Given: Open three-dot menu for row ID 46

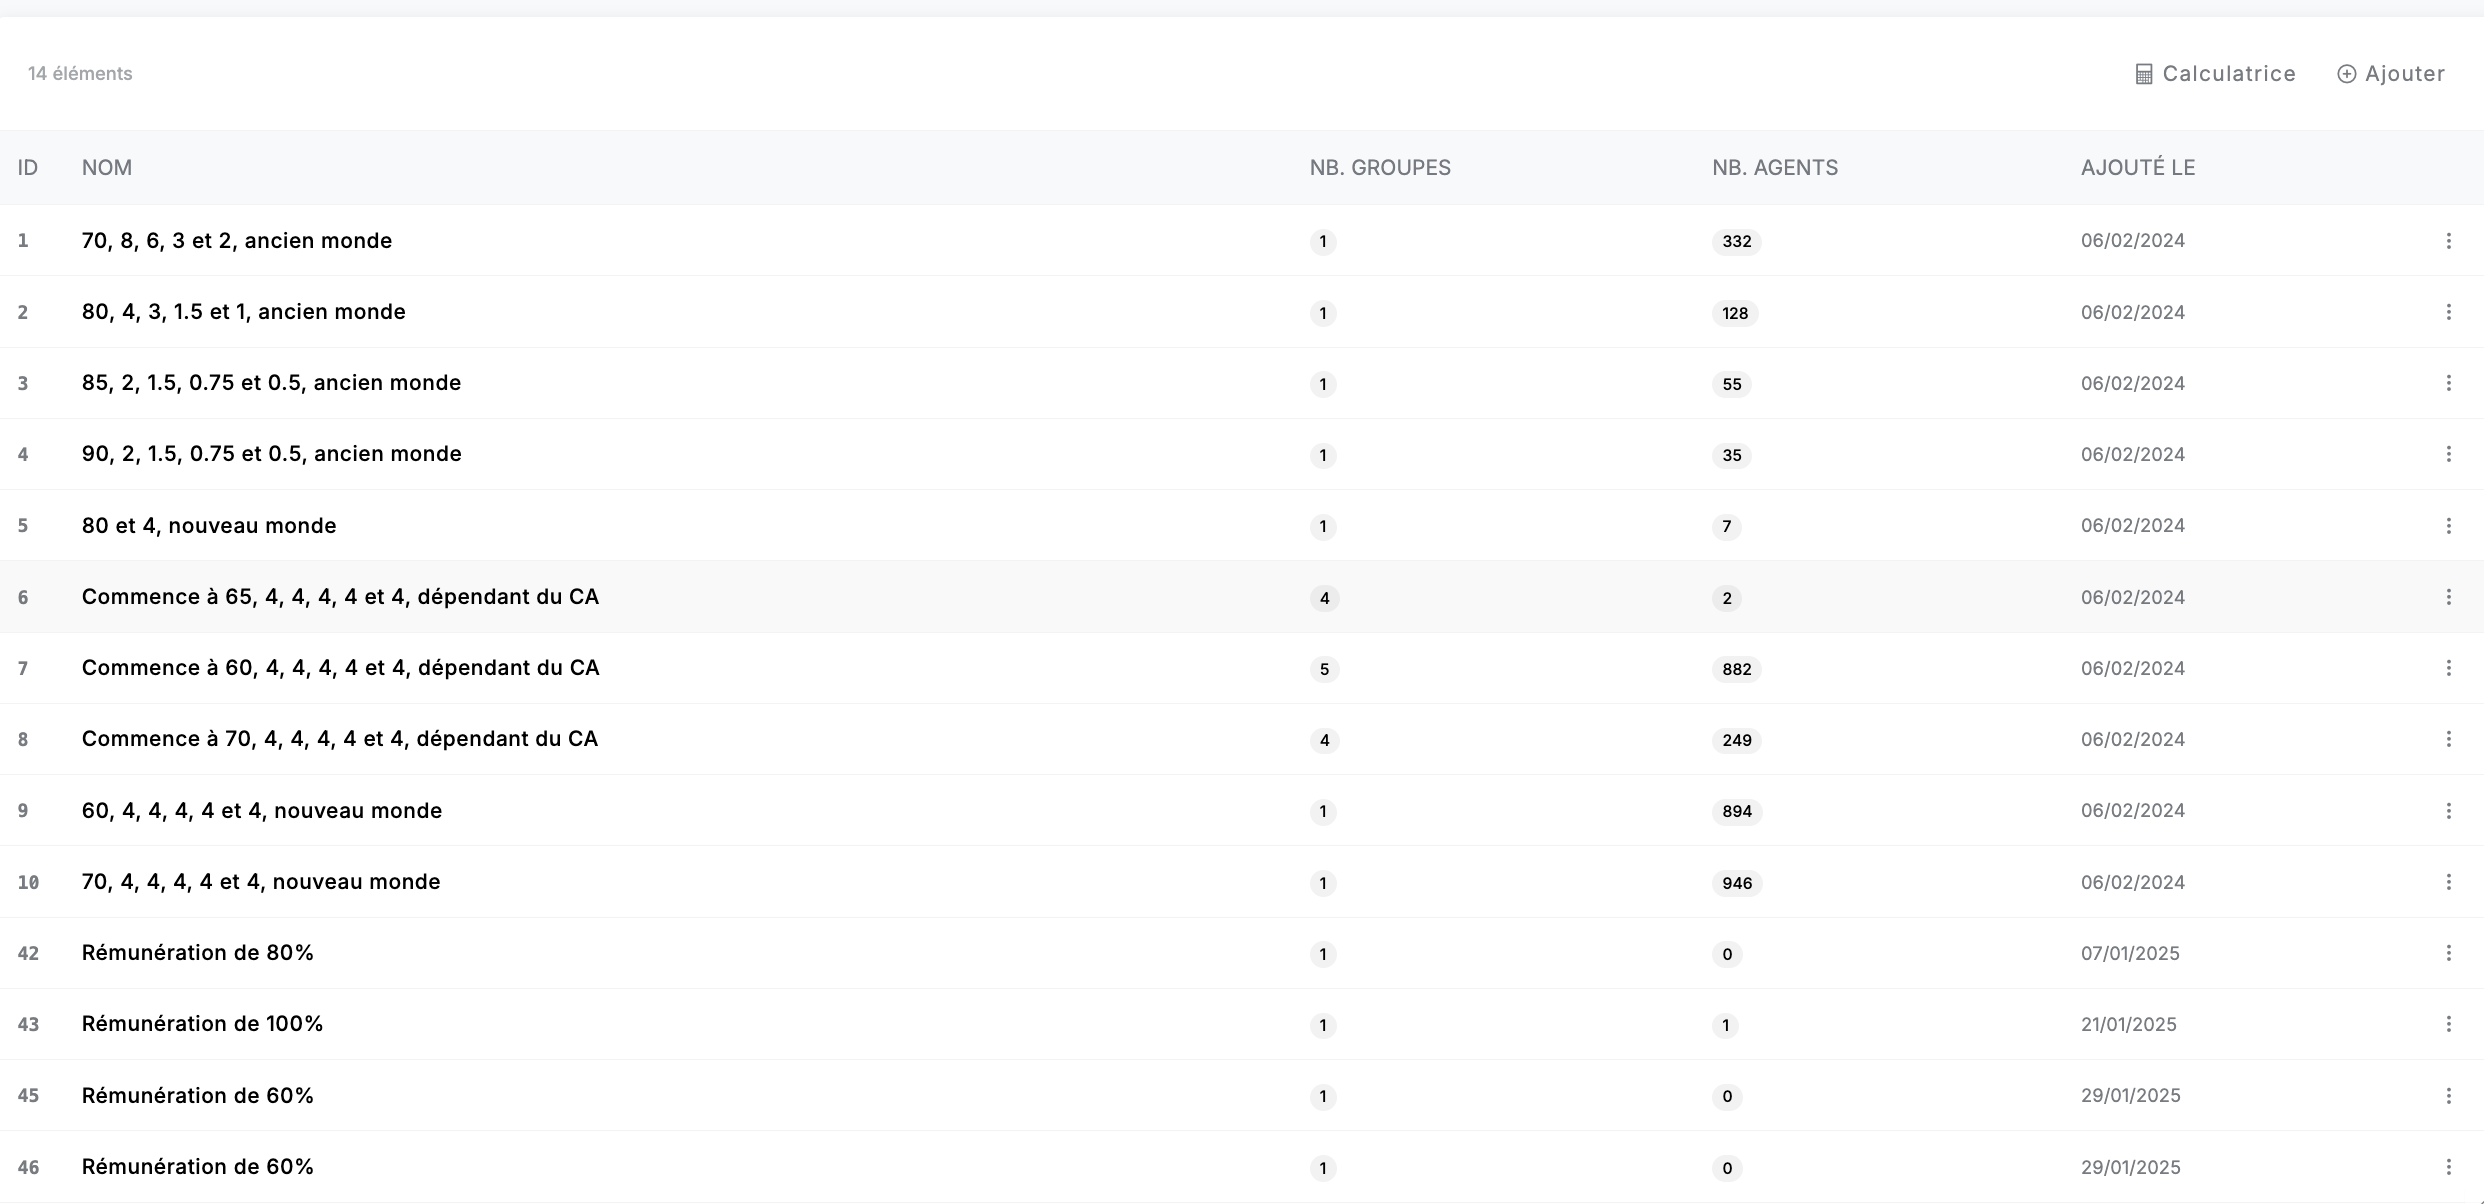Looking at the screenshot, I should [2448, 1167].
